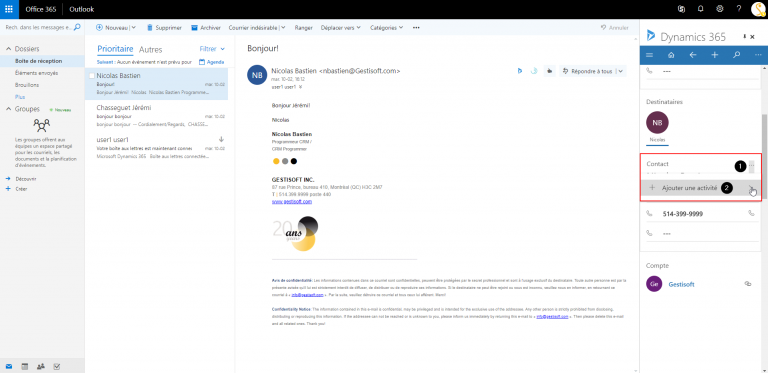Expand recipients chevron beside user1 user1

(301, 87)
